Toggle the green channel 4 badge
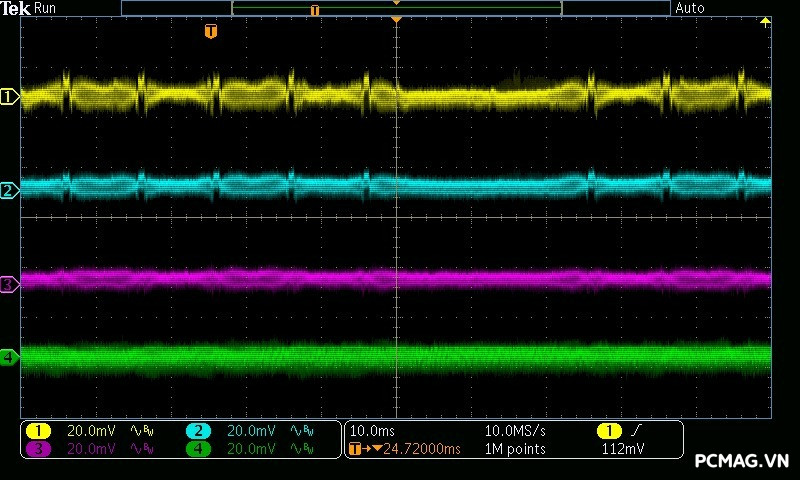The height and width of the screenshot is (480, 800). click(x=198, y=449)
